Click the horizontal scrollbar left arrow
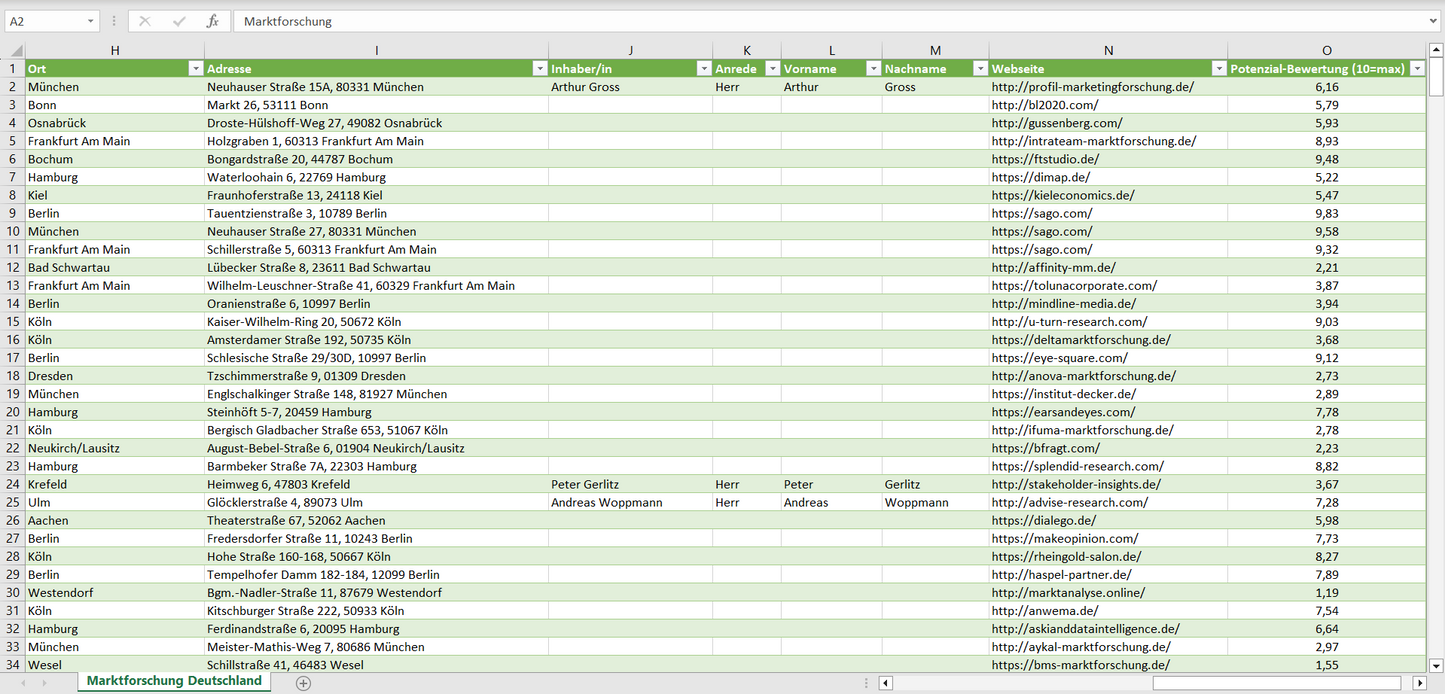The height and width of the screenshot is (694, 1445). [x=886, y=683]
